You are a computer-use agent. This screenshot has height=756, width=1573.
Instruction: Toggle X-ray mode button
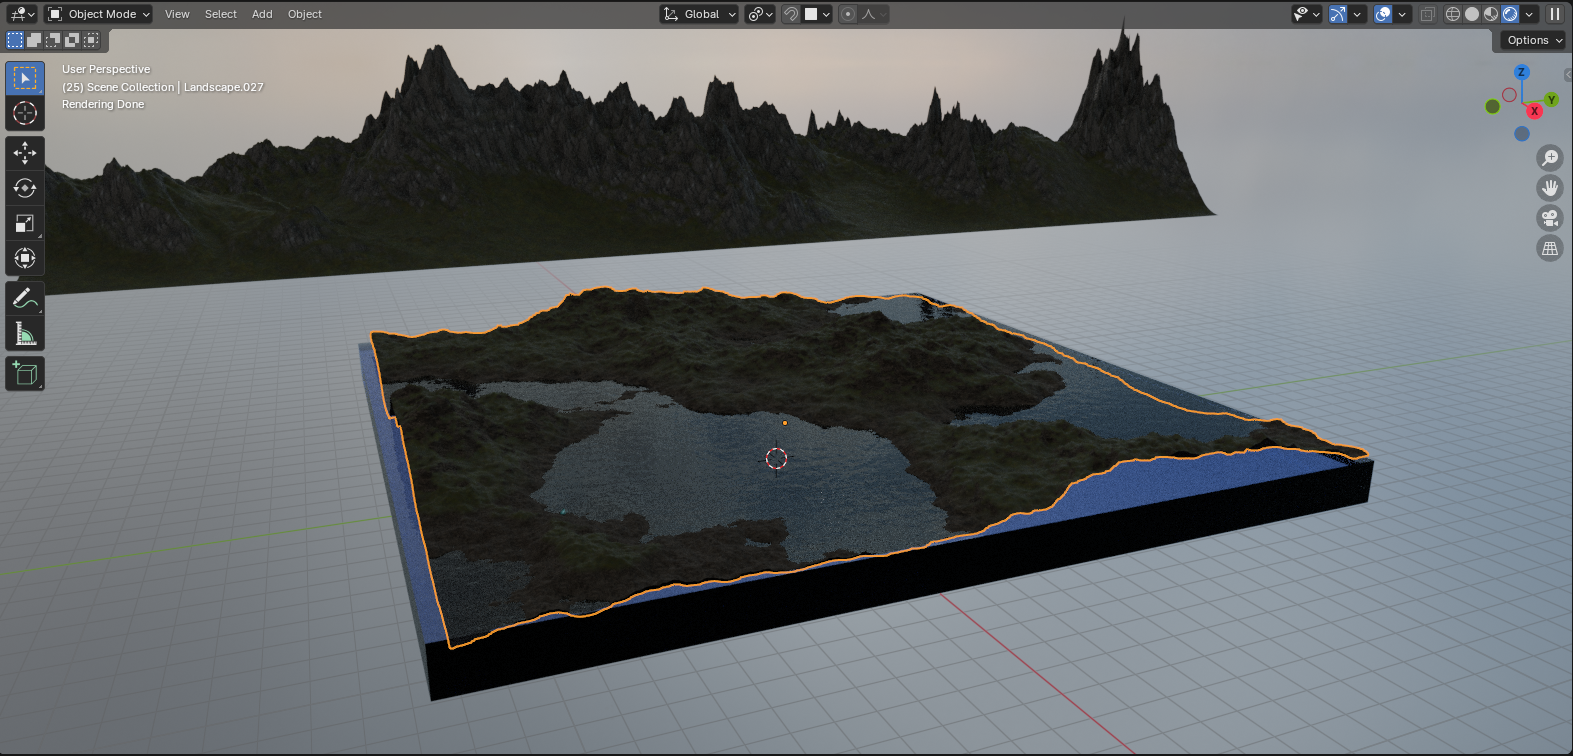coord(1428,14)
